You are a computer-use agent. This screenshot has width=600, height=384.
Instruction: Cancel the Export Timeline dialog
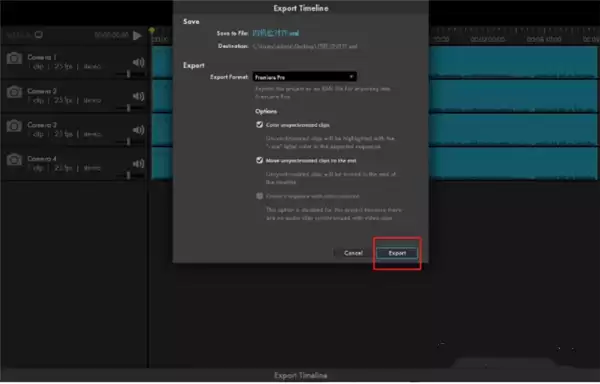pyautogui.click(x=353, y=253)
